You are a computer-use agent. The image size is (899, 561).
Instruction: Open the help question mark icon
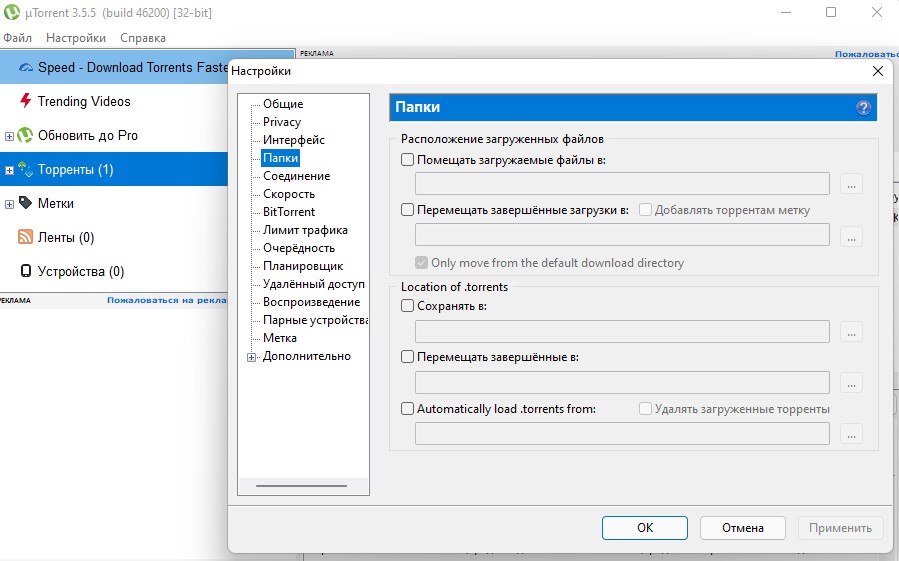point(863,107)
